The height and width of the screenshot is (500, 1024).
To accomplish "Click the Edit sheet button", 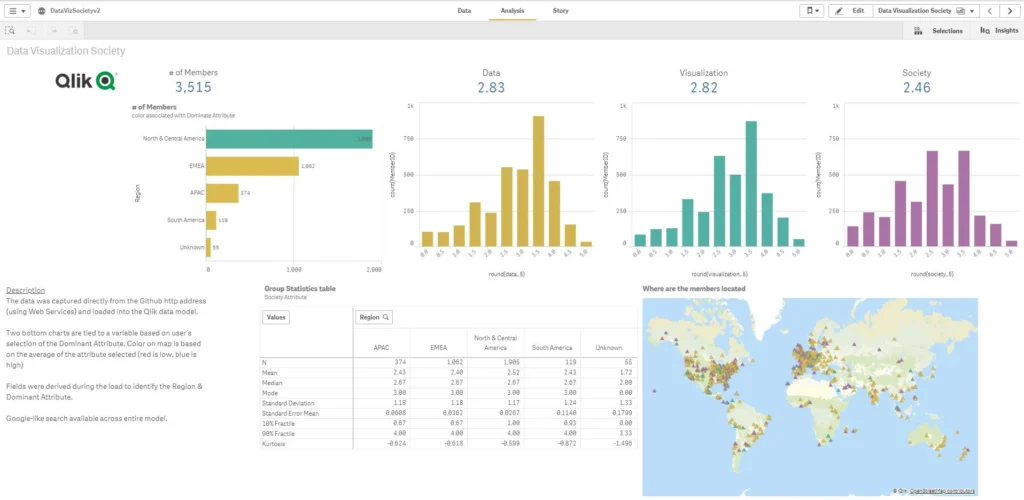I will (850, 10).
